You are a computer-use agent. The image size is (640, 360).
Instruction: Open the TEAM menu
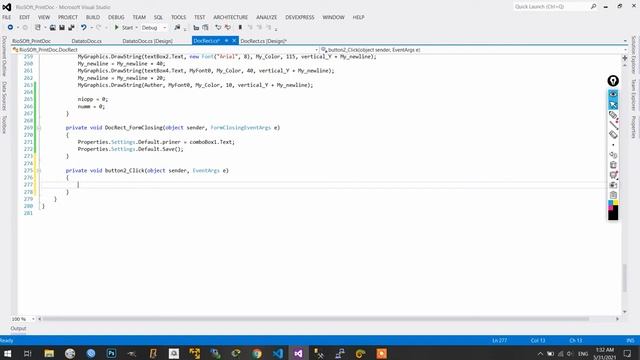139,17
